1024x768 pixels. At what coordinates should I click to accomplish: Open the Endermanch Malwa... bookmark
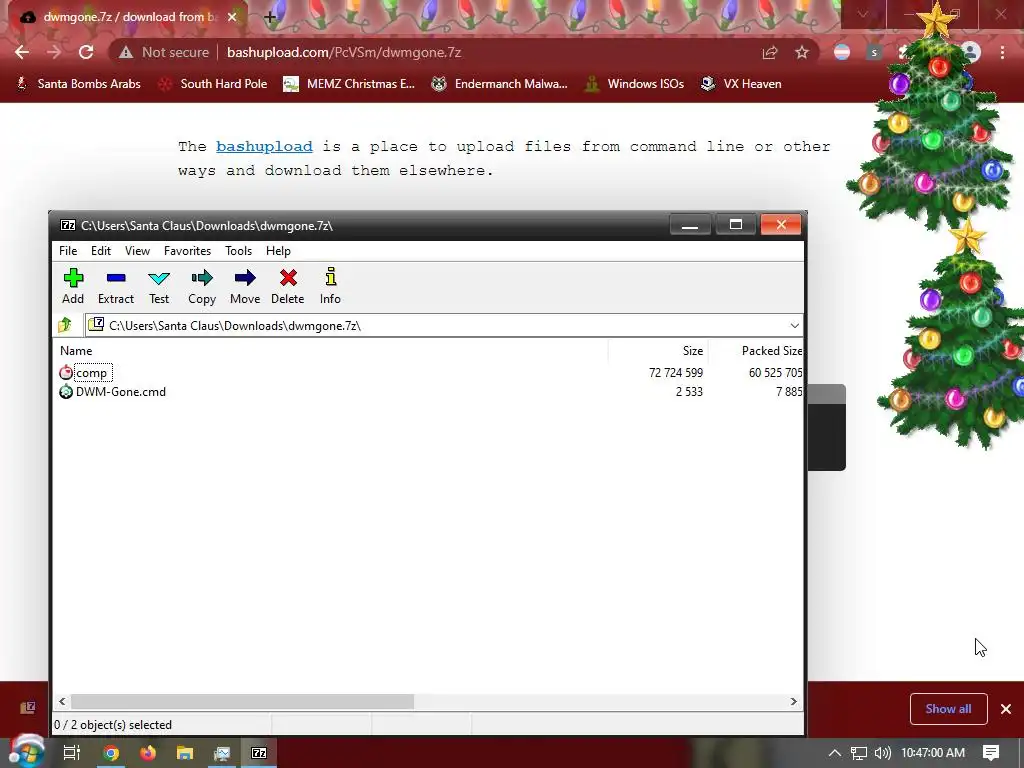click(x=499, y=84)
